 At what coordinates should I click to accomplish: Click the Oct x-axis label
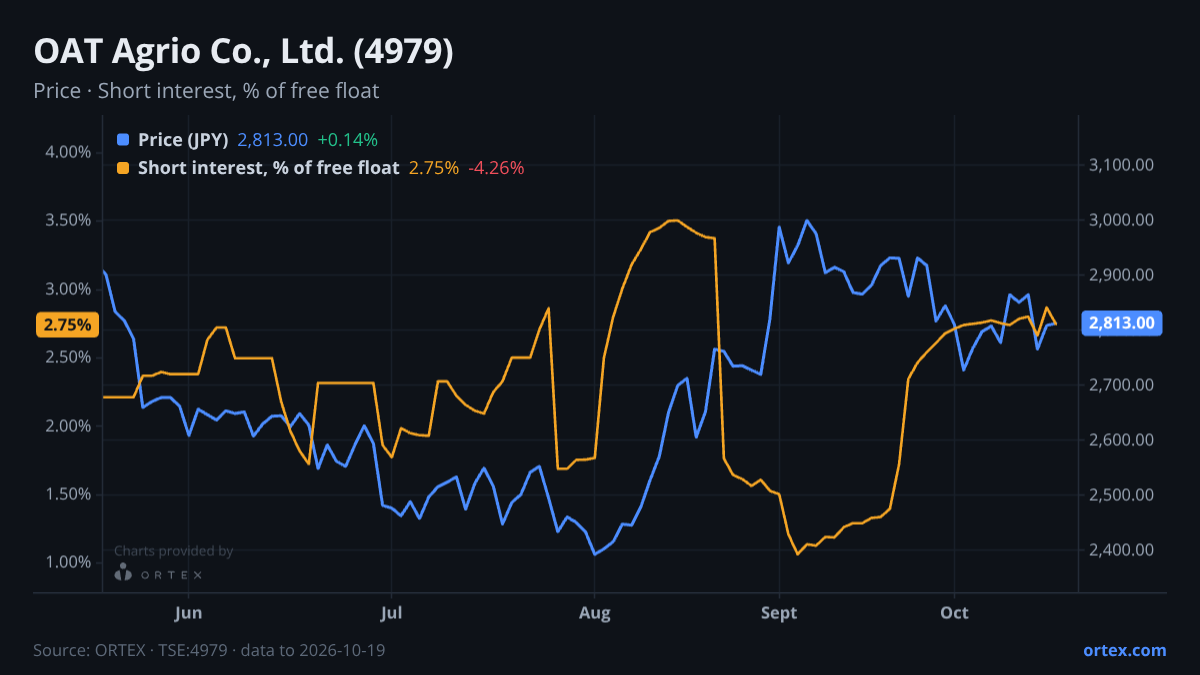tap(954, 613)
